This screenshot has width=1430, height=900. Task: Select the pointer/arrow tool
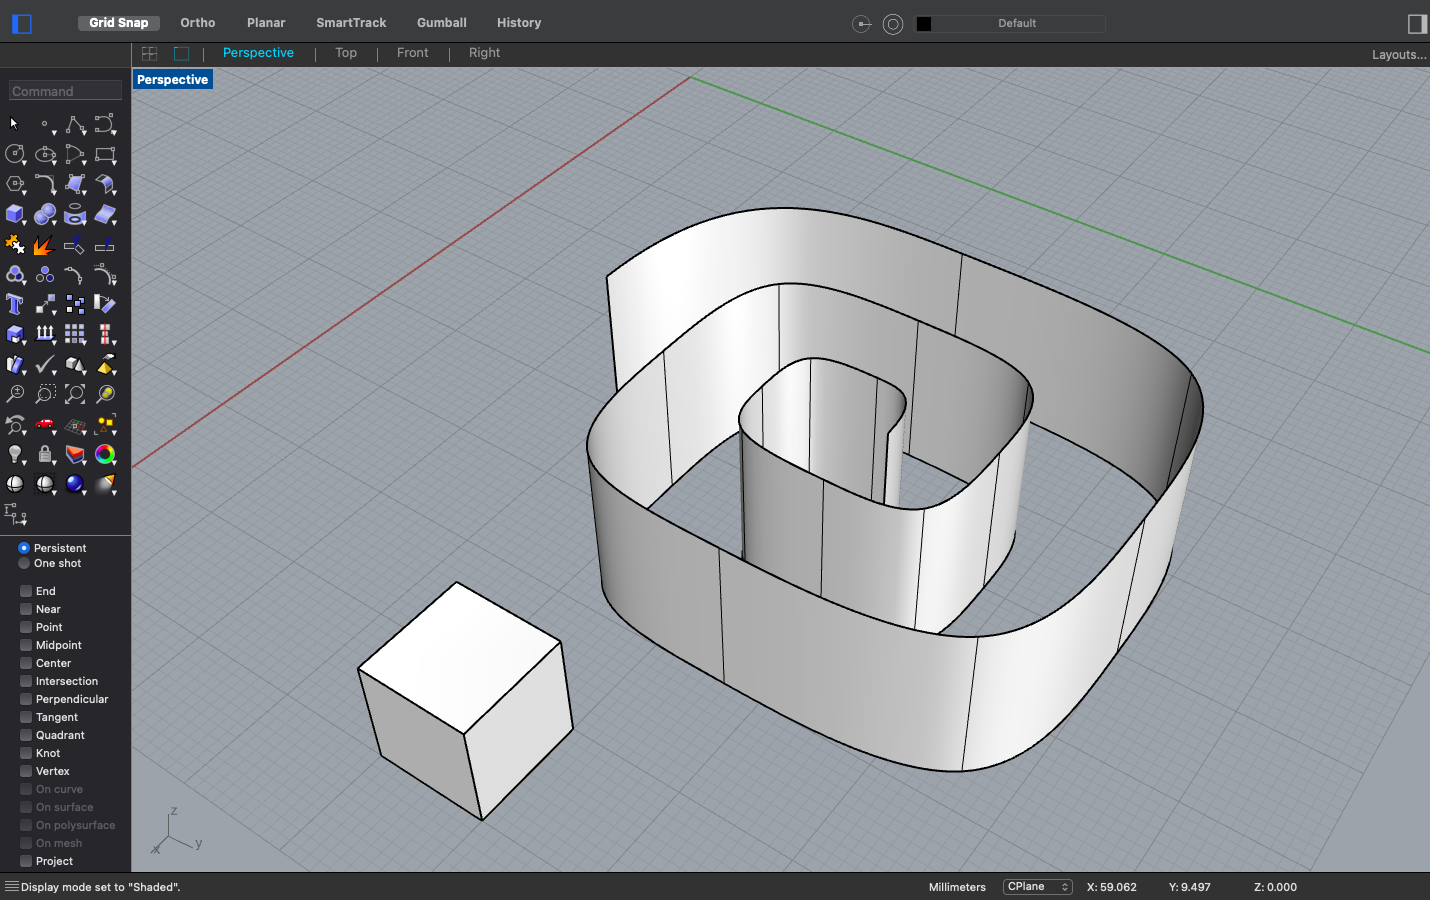point(14,123)
